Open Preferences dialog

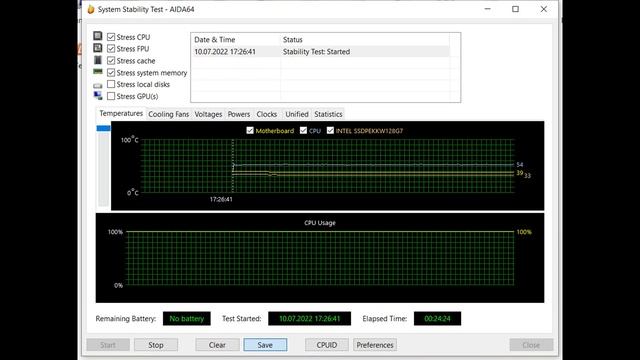(x=375, y=345)
